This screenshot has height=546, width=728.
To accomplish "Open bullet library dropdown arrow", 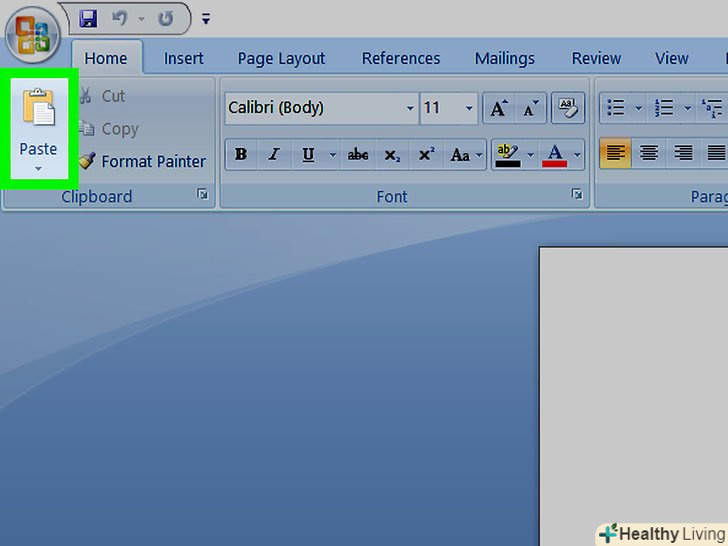I will pos(639,108).
